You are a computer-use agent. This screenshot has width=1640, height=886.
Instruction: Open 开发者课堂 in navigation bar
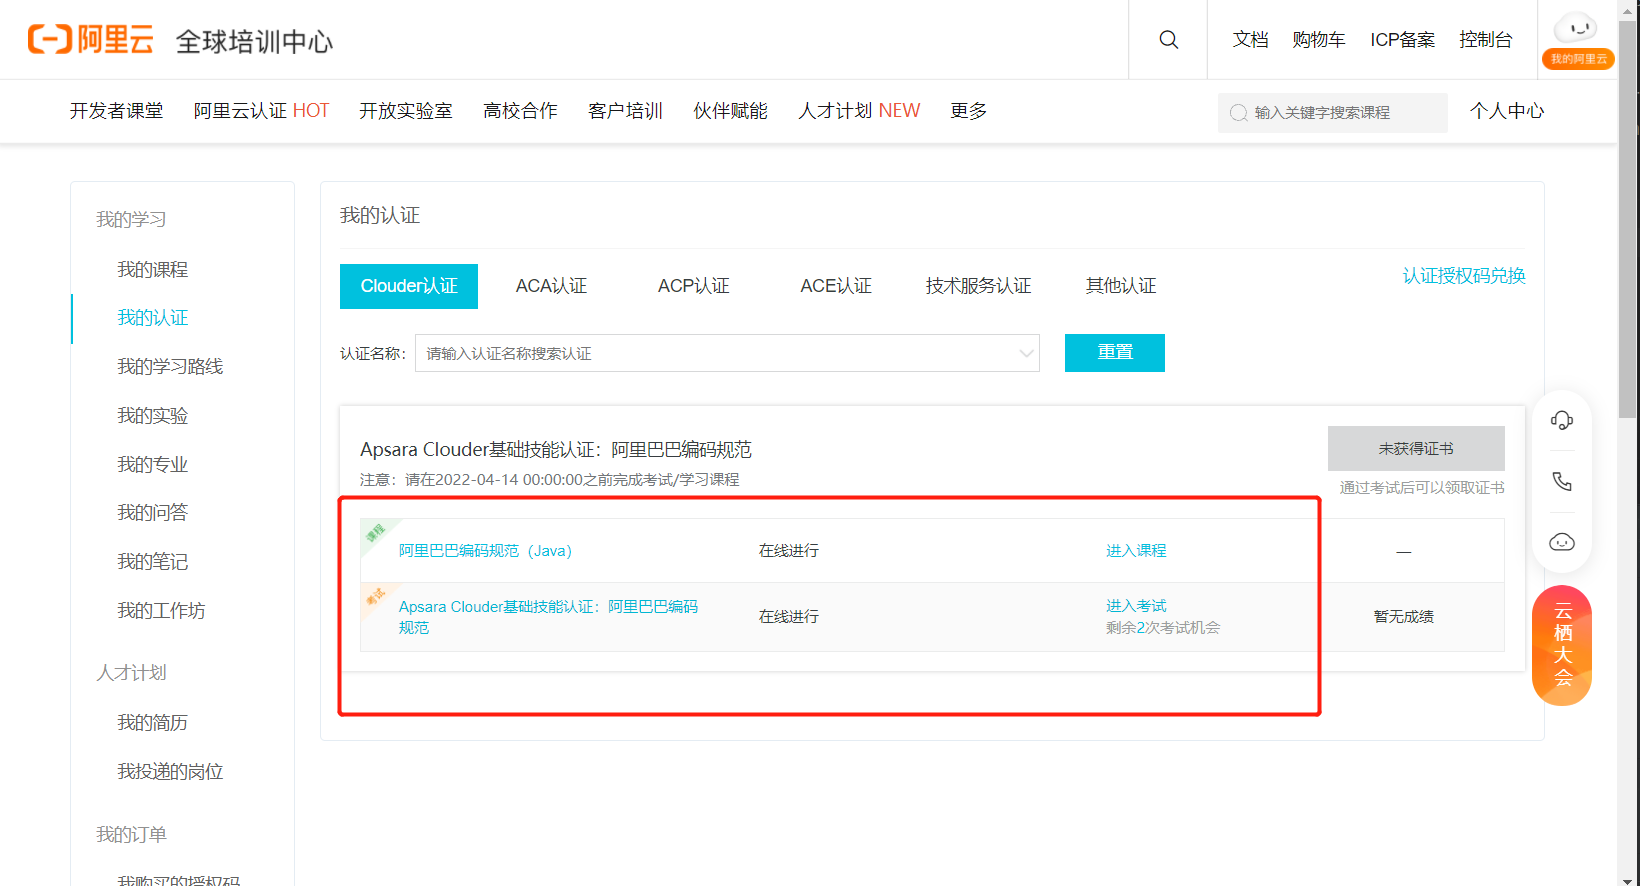(x=116, y=111)
